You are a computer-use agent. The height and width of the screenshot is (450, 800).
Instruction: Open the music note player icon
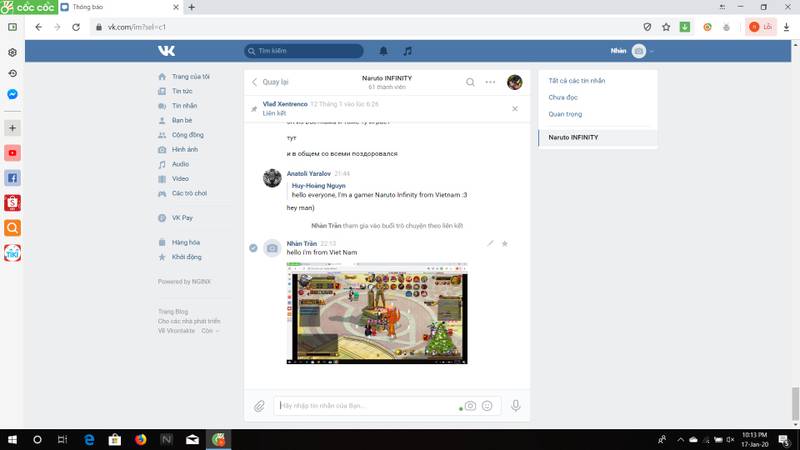point(407,51)
